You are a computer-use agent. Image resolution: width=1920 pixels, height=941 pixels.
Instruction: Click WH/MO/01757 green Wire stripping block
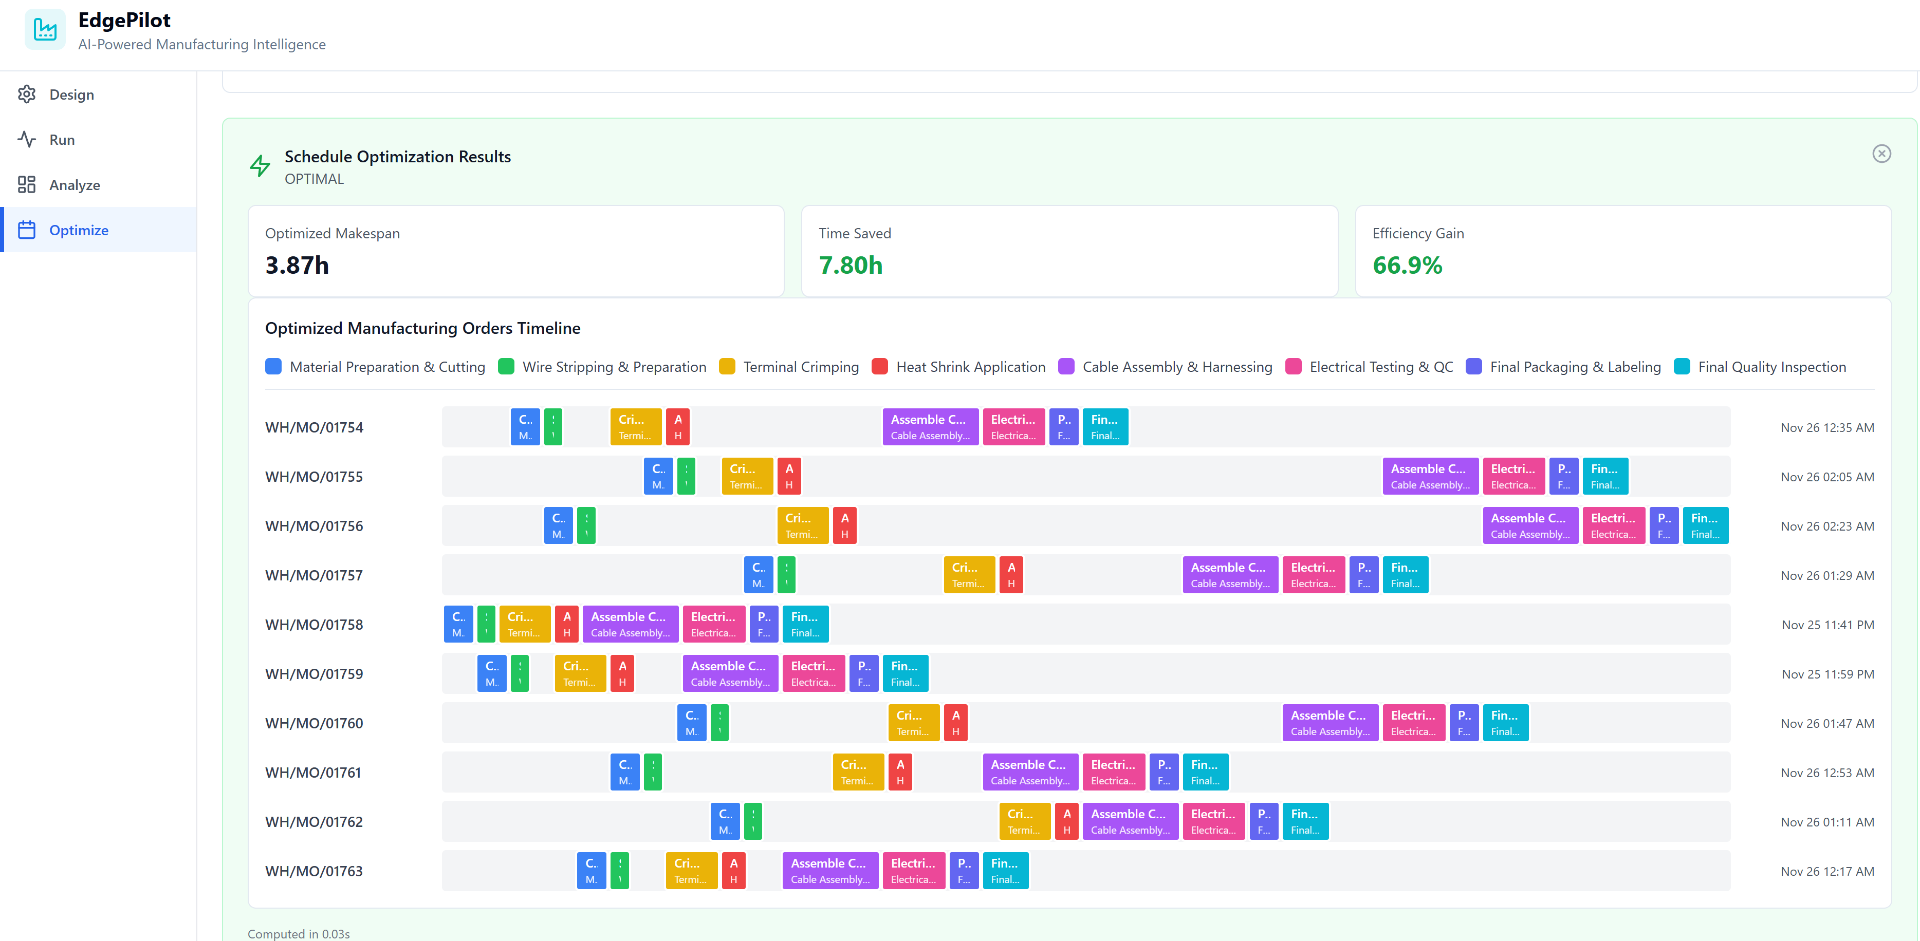(x=787, y=575)
